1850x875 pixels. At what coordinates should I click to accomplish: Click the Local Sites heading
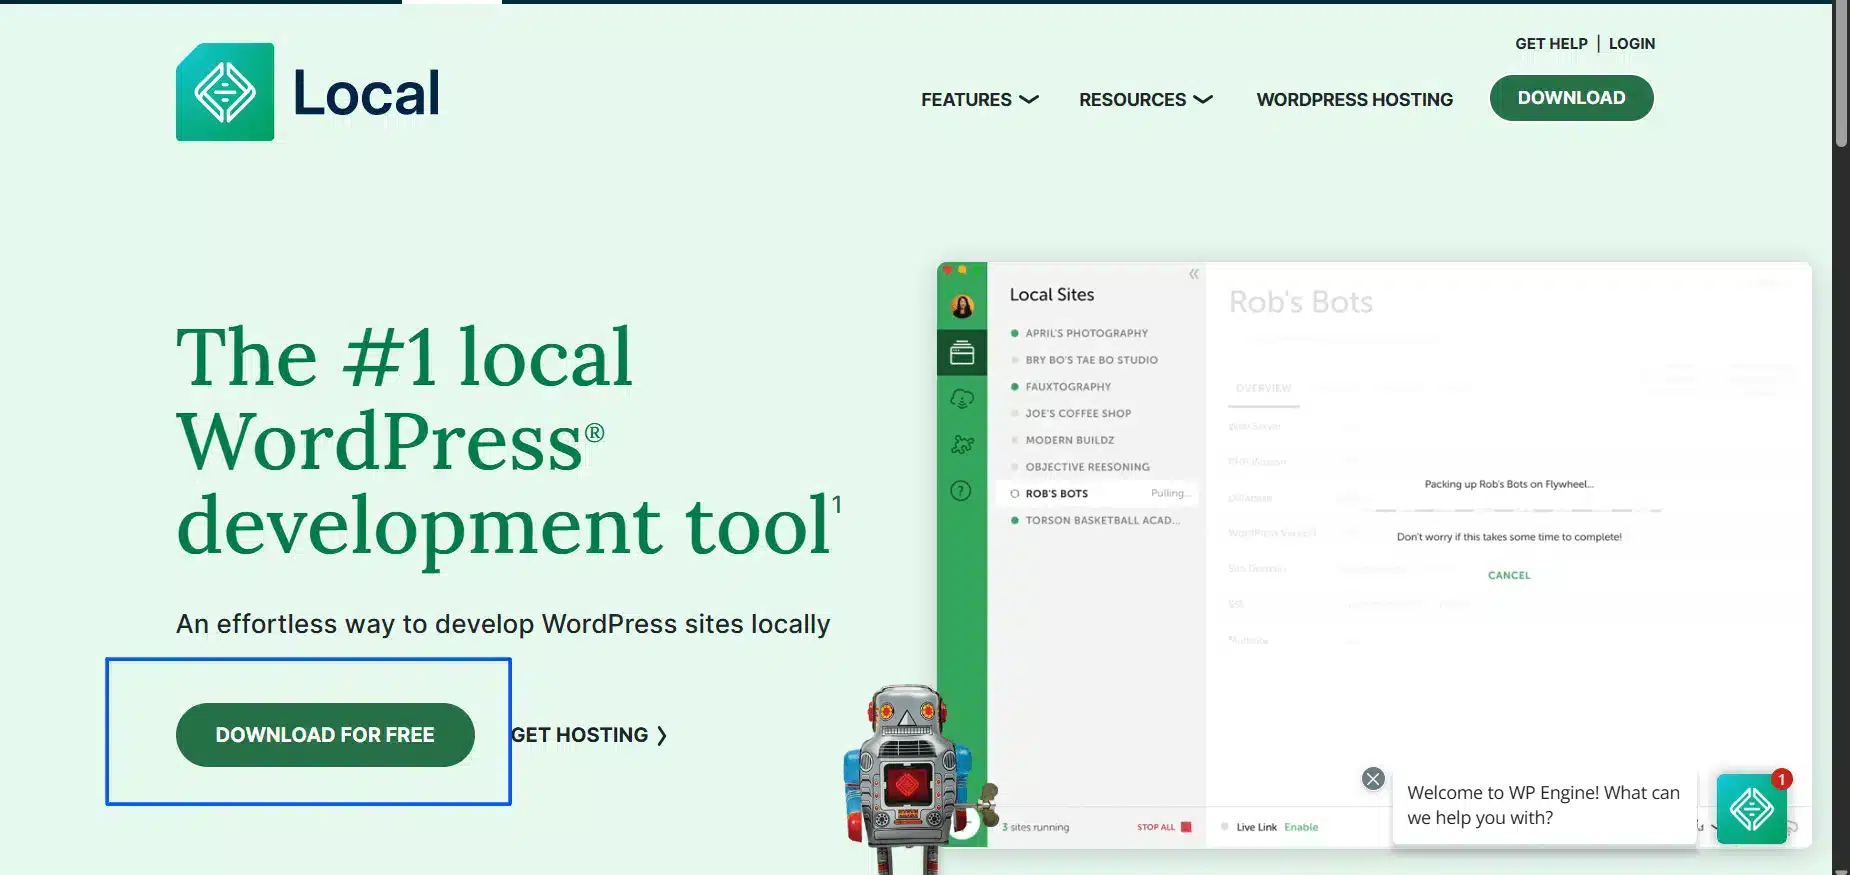[1052, 295]
